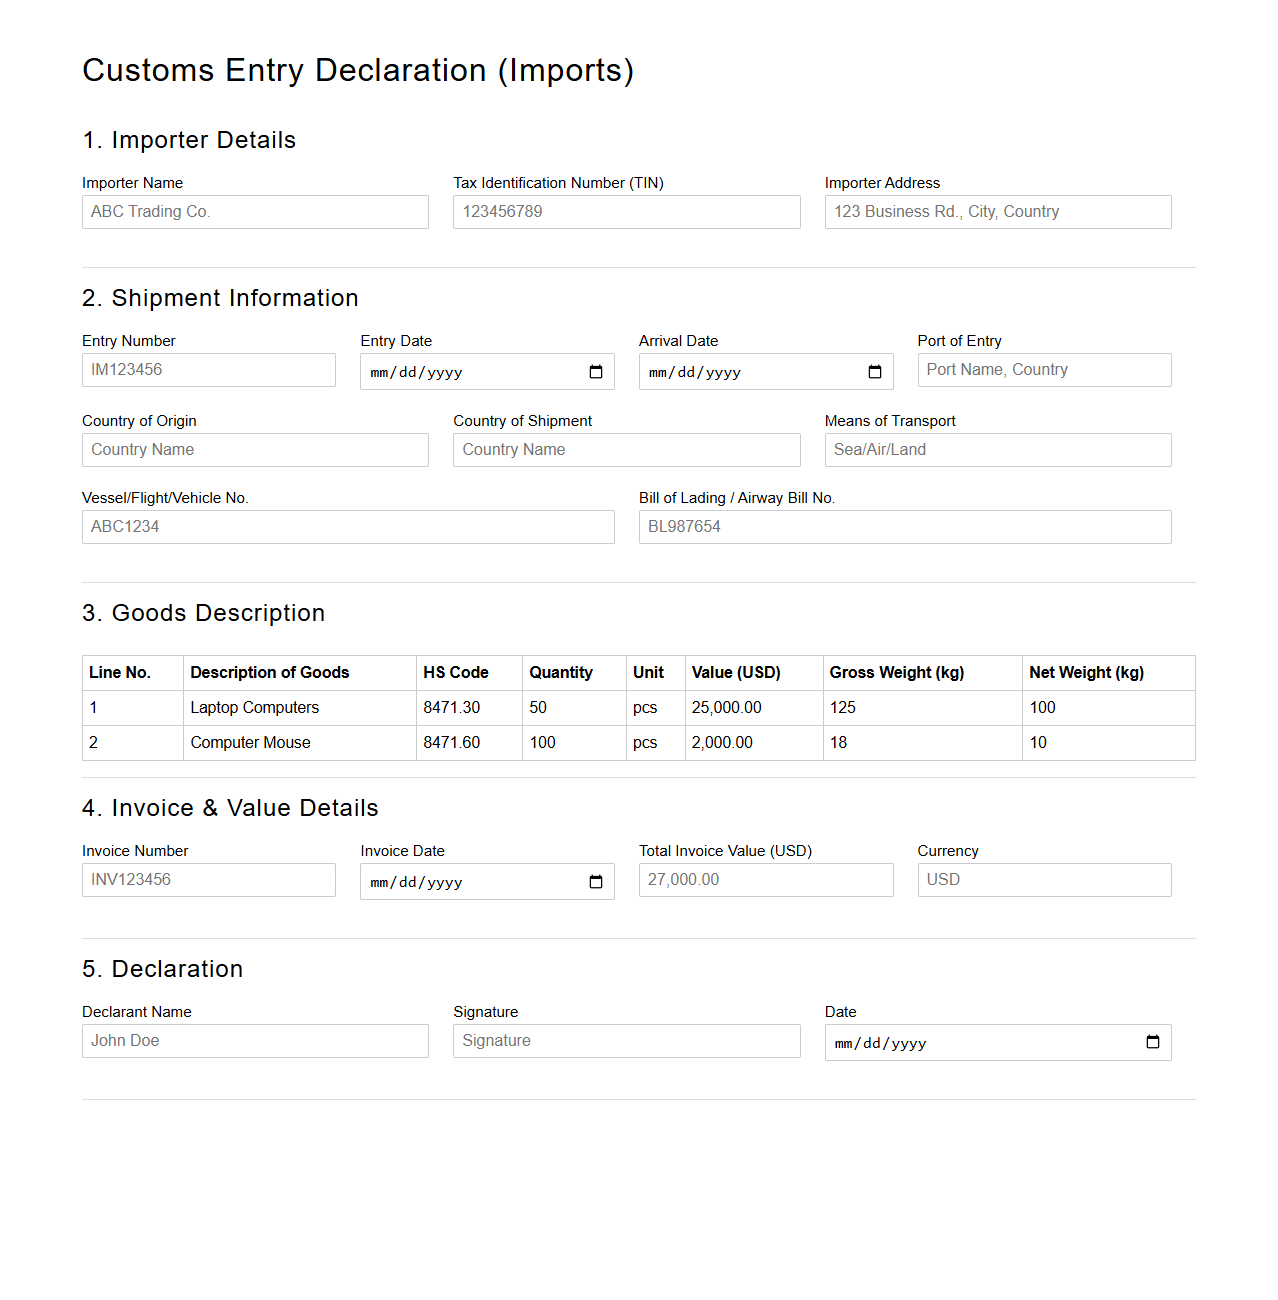Image resolution: width=1278 pixels, height=1300 pixels.
Task: Select the Tax Identification Number field
Action: click(626, 211)
